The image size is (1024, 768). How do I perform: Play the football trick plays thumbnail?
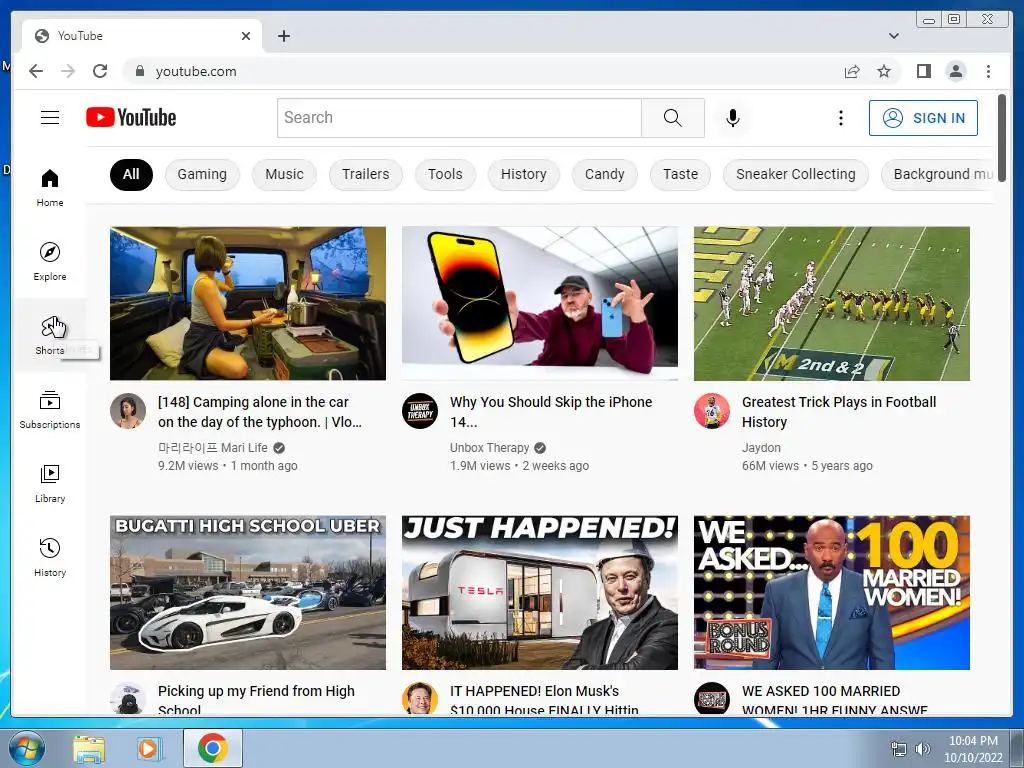tap(831, 303)
